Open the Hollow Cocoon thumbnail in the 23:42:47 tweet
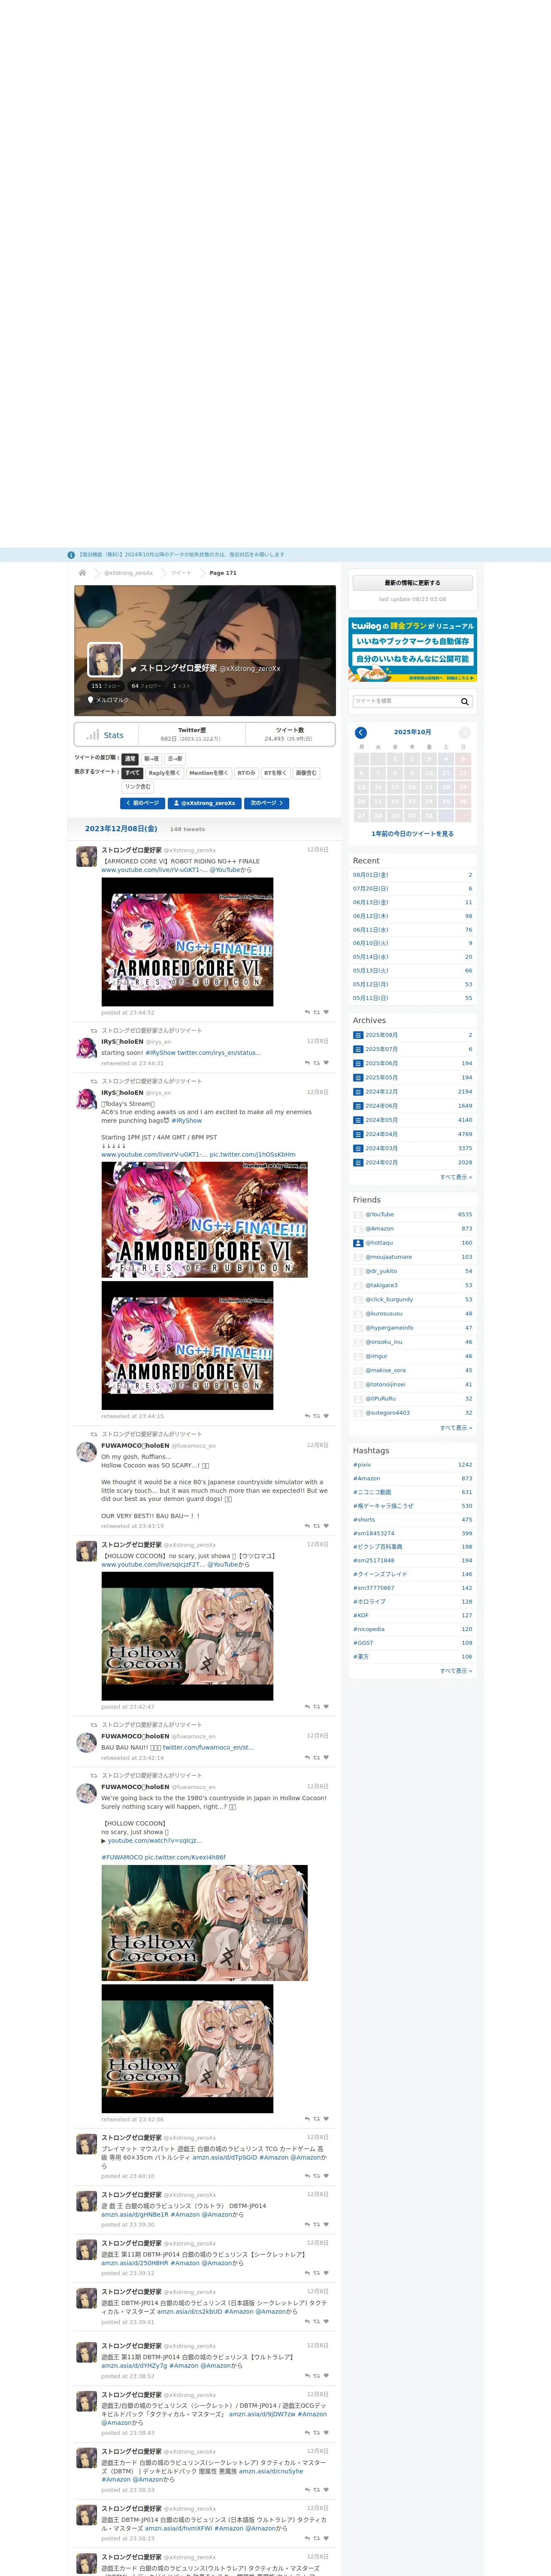This screenshot has width=551, height=2576. [x=187, y=1636]
